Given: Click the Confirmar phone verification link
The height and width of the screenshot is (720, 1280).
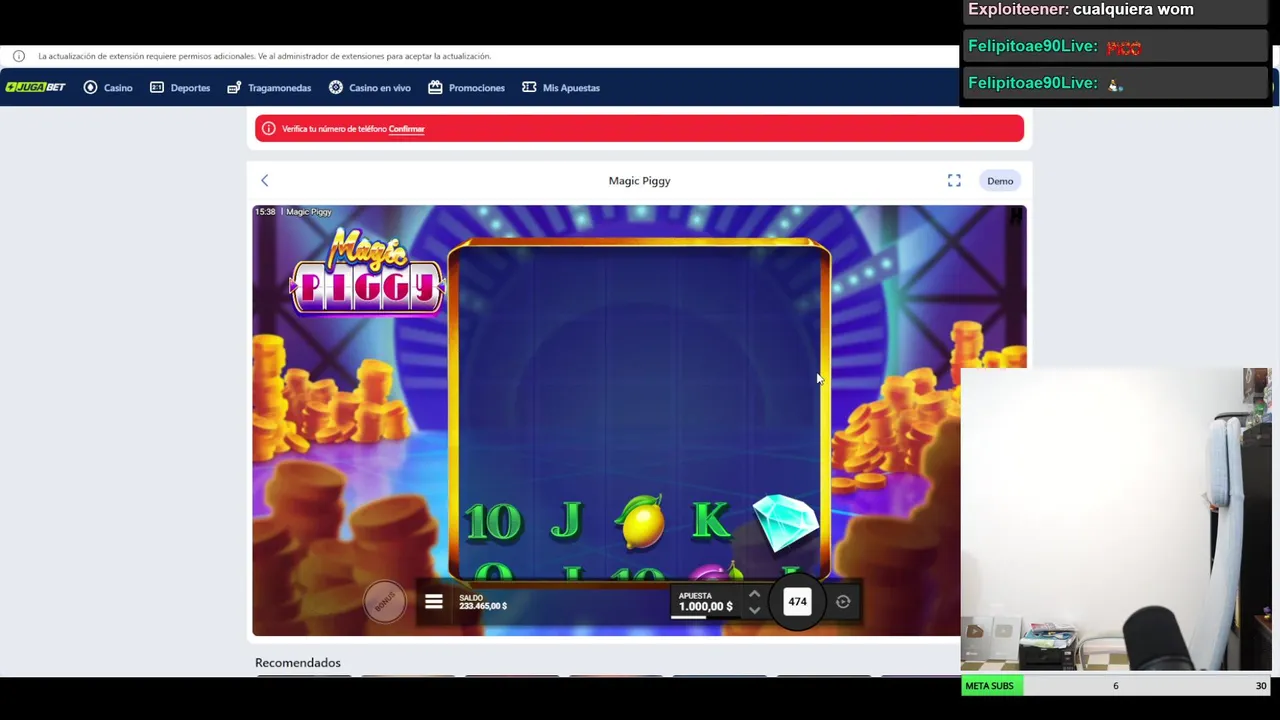Looking at the screenshot, I should coord(406,129).
